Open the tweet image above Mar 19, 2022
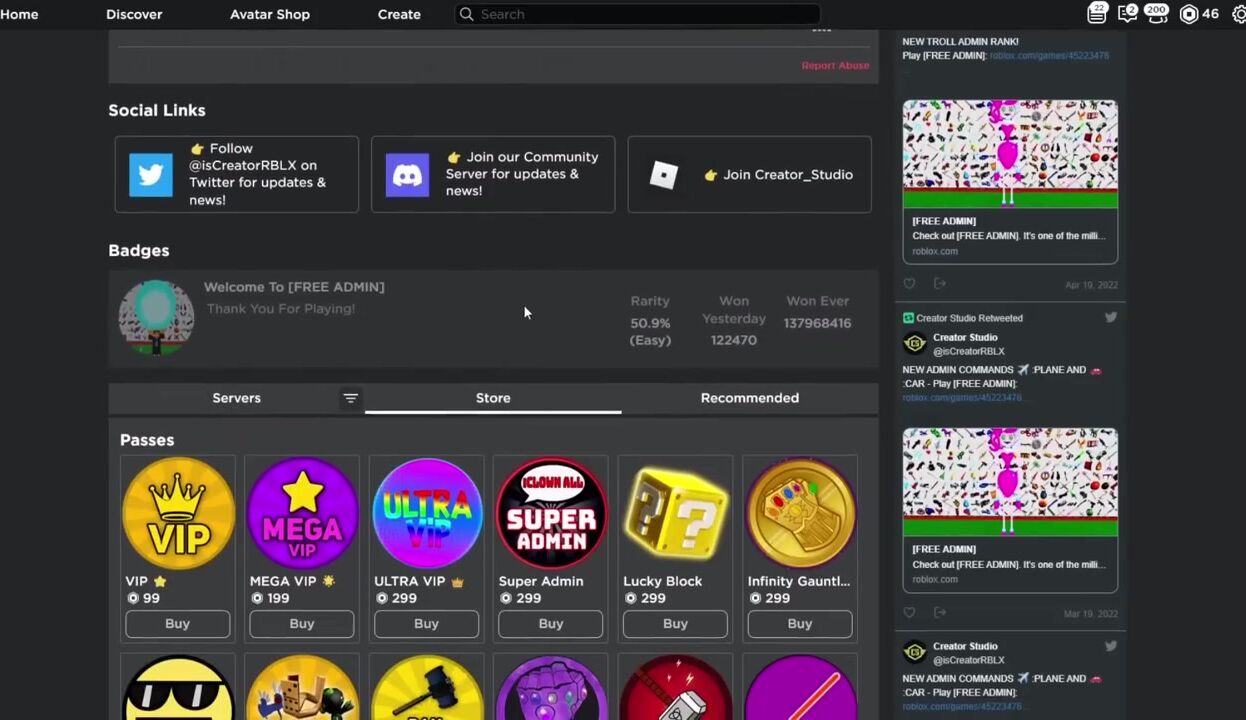The image size is (1246, 720). (x=1010, y=483)
